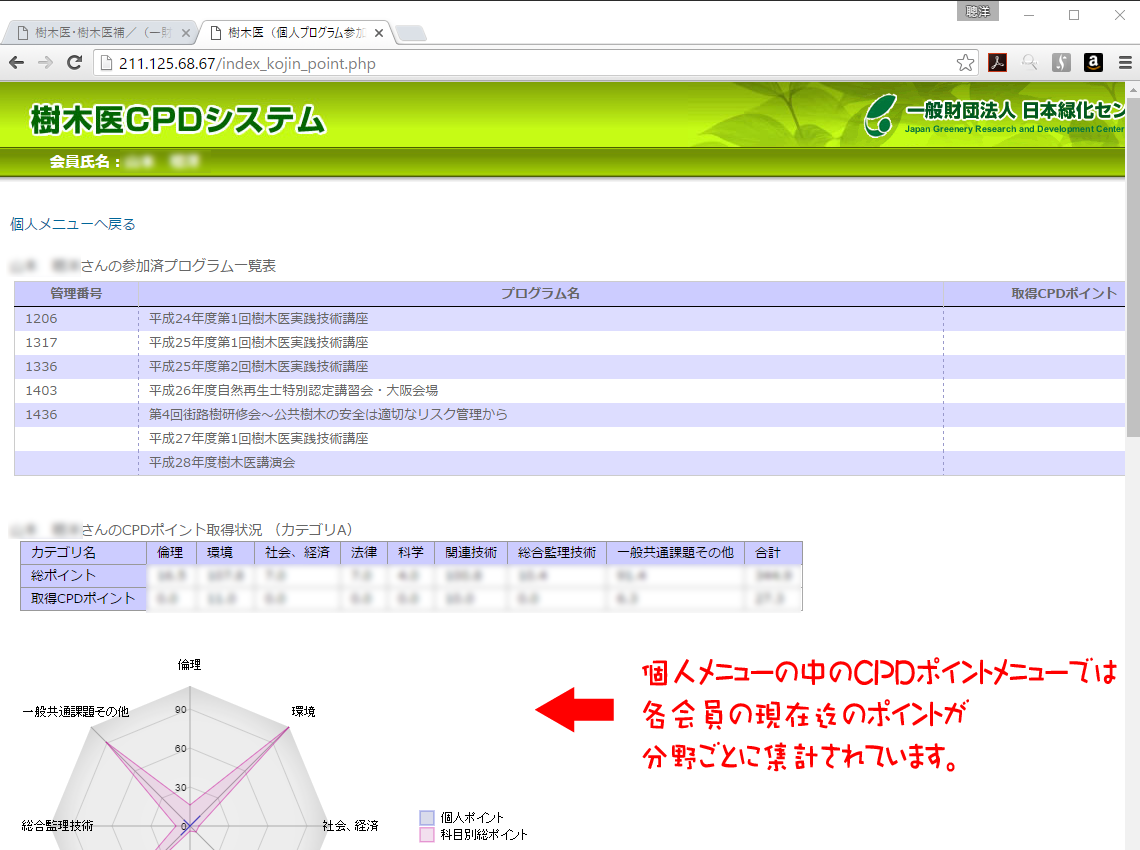The height and width of the screenshot is (850, 1140).
Task: Click the 環境 axis label on radar chart
Action: [303, 711]
